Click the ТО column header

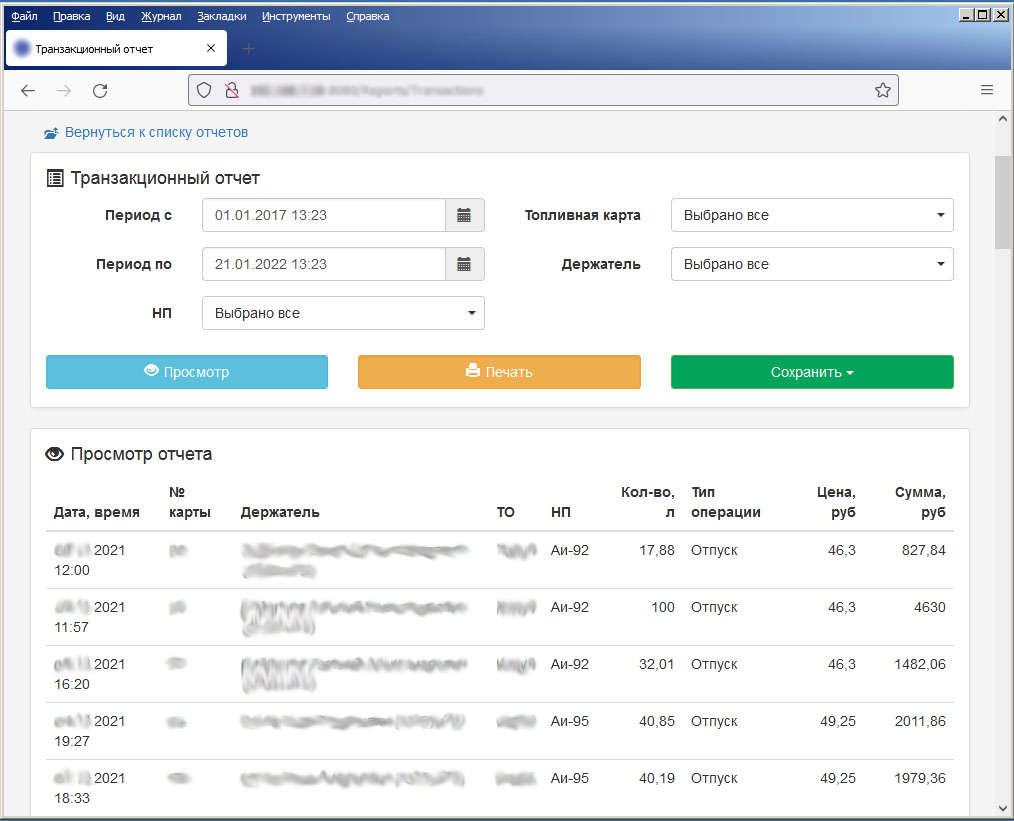pyautogui.click(x=506, y=513)
